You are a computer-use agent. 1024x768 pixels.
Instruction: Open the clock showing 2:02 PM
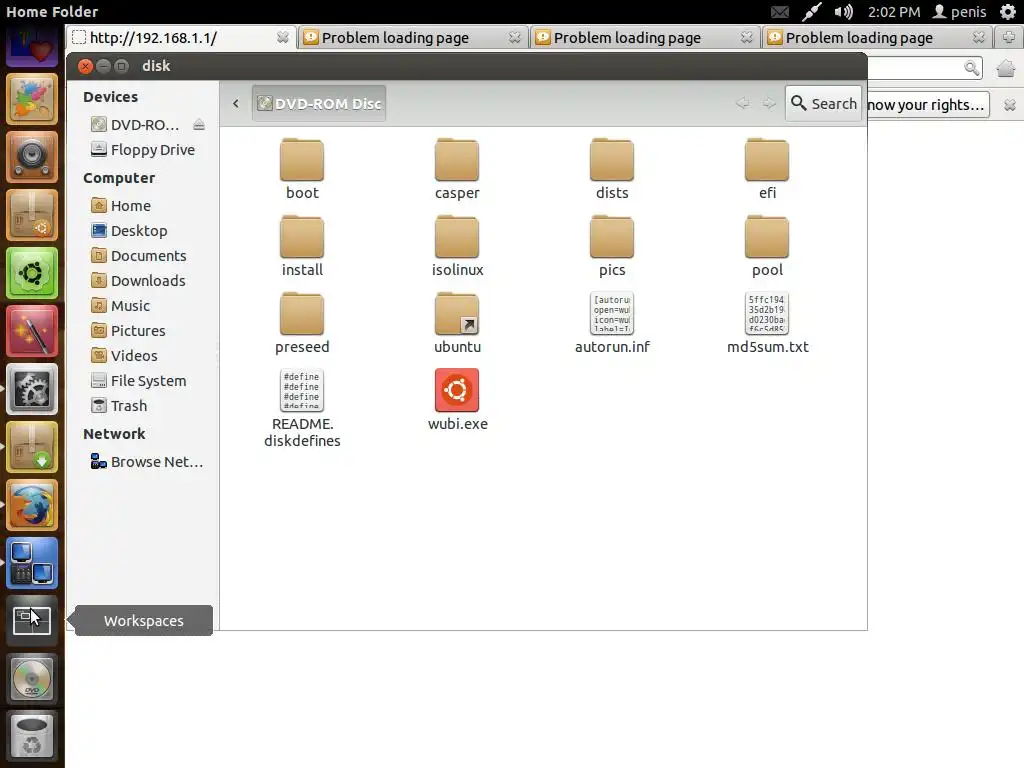point(893,12)
